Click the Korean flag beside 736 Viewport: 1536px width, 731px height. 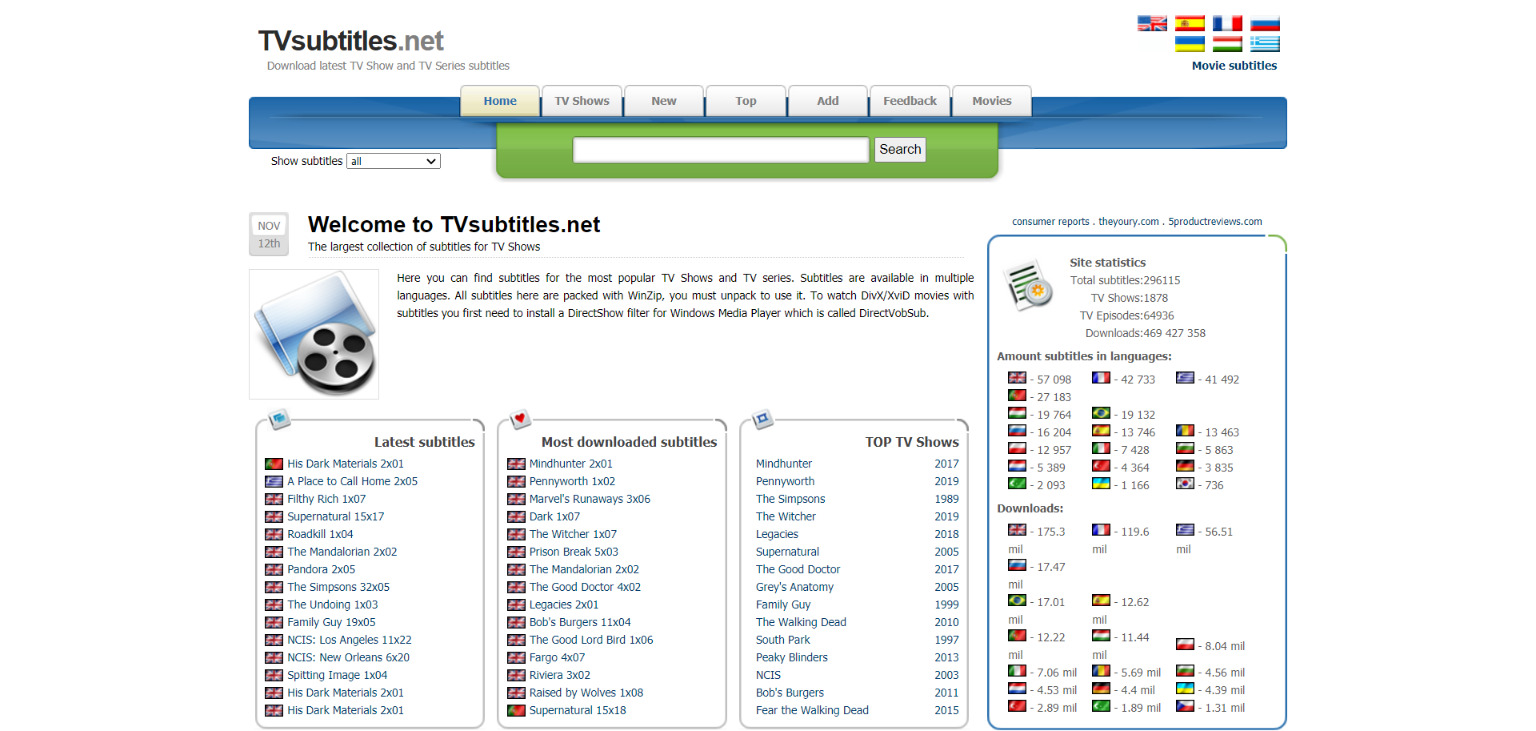click(1185, 484)
